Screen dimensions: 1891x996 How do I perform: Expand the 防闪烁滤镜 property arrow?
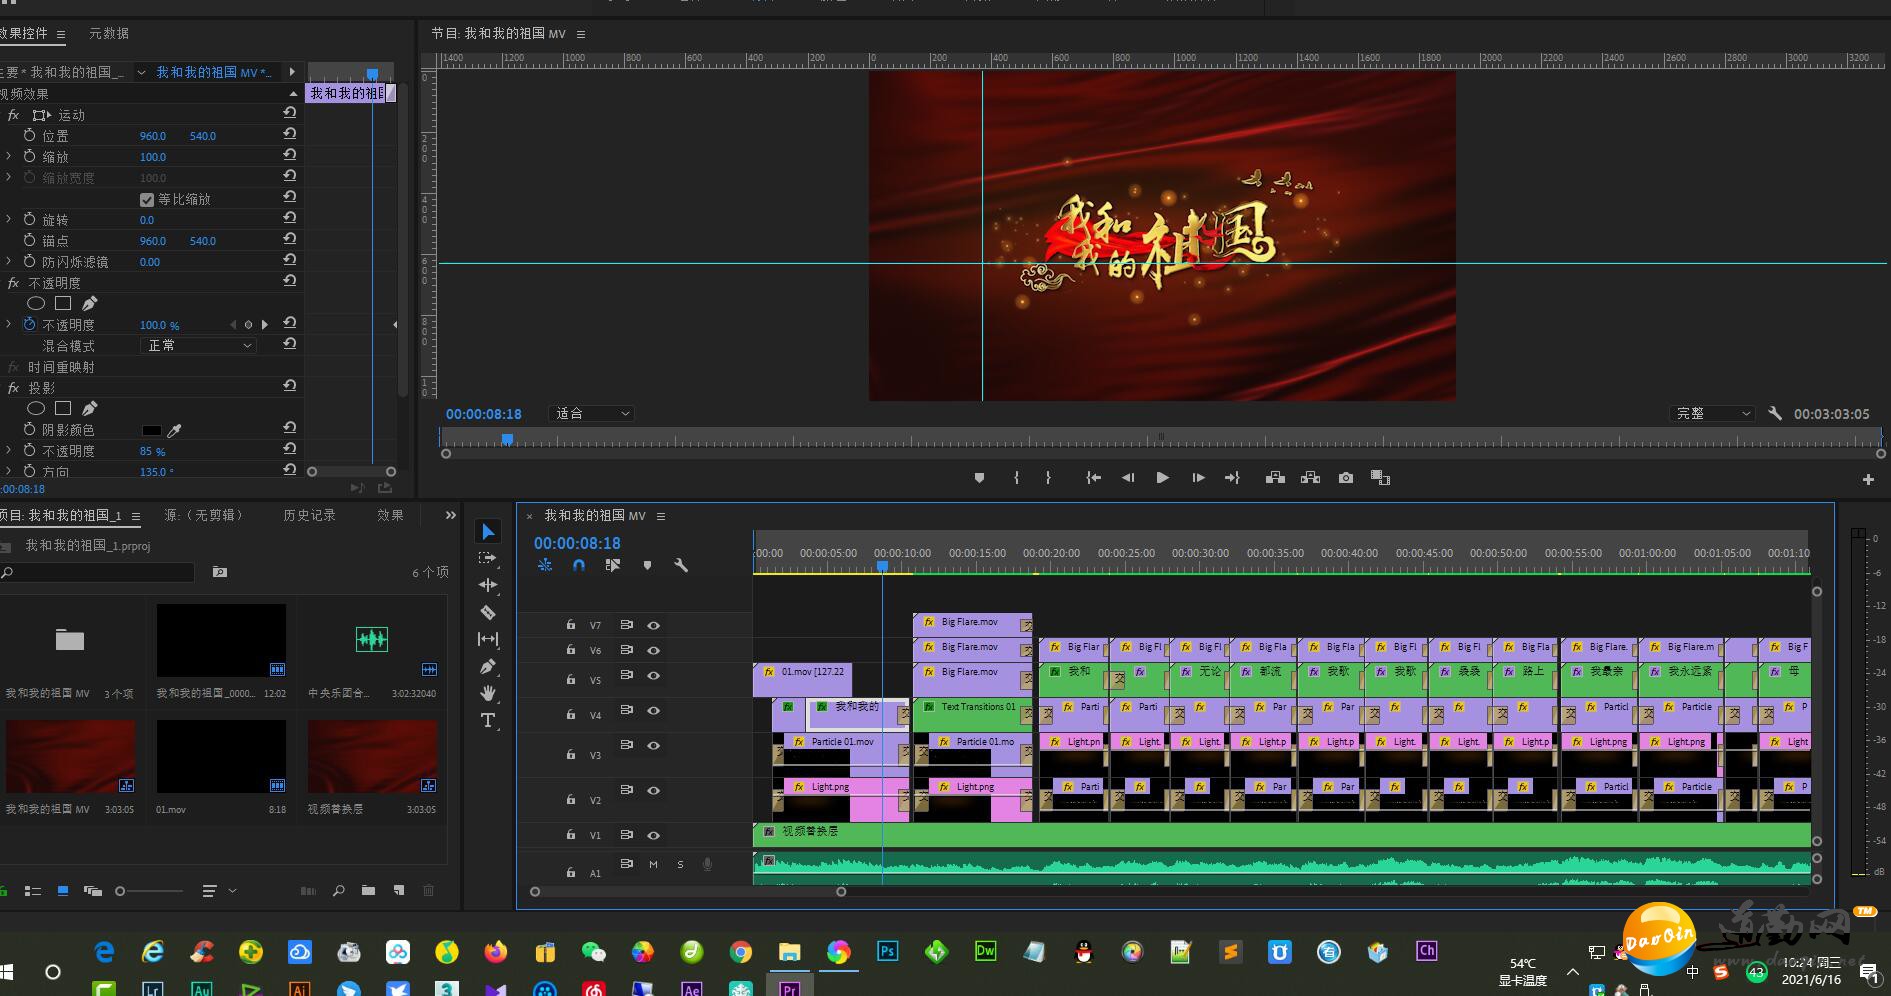point(9,261)
